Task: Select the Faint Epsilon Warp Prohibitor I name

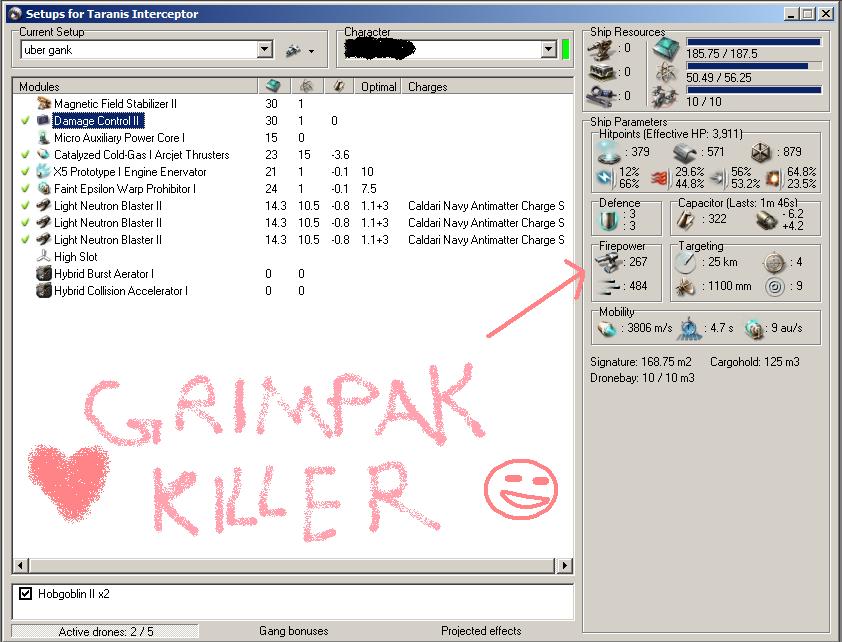Action: 125,189
